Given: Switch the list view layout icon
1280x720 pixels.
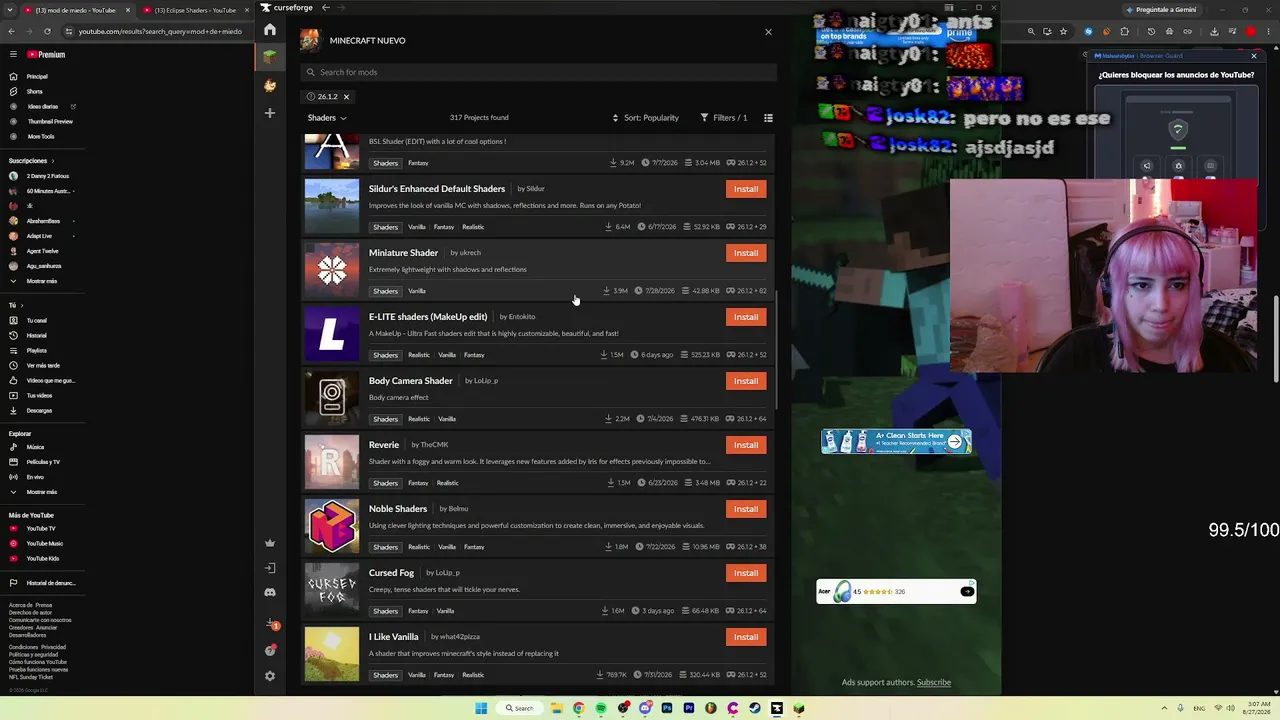Looking at the screenshot, I should (x=768, y=118).
